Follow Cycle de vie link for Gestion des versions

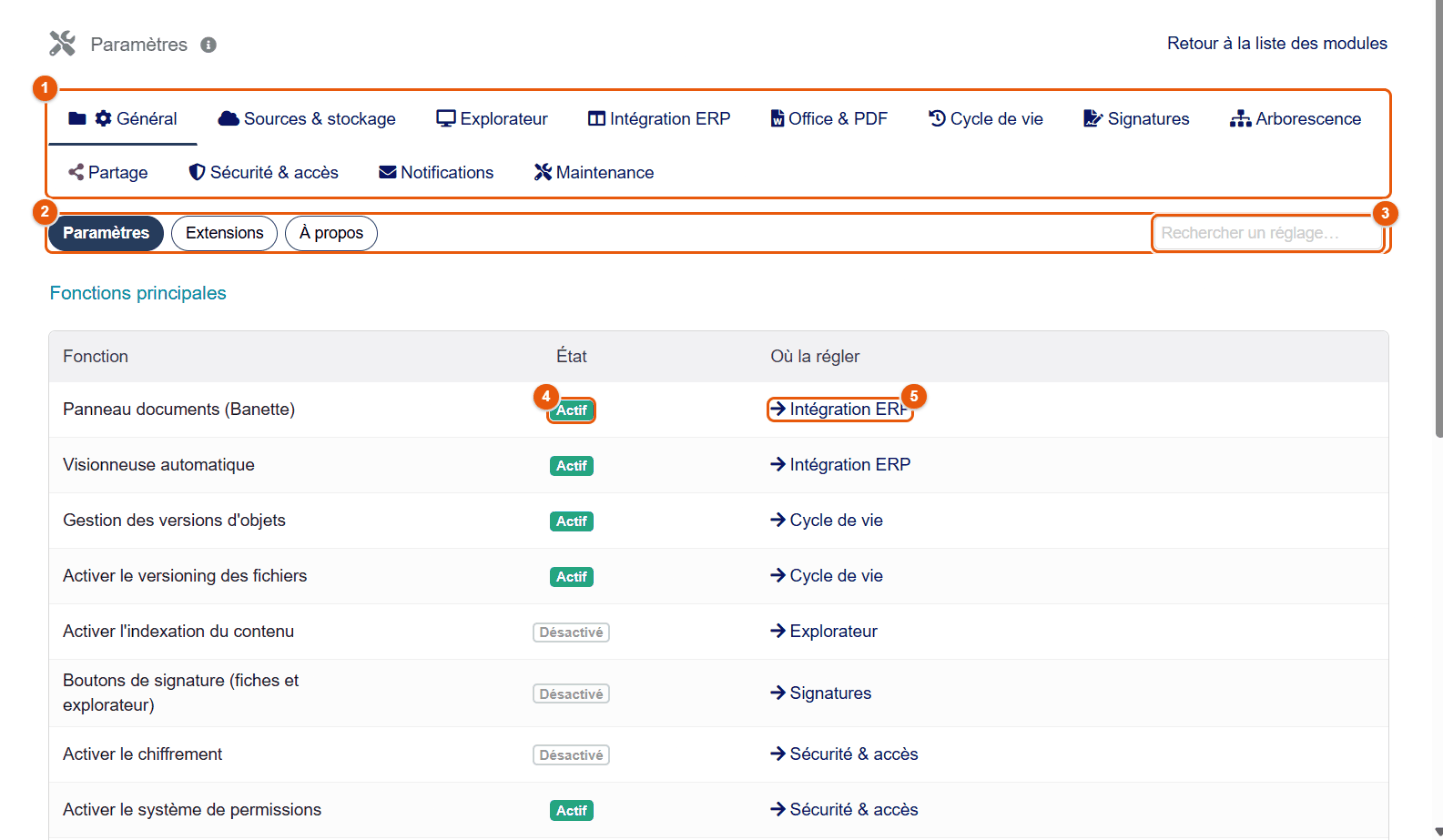tap(826, 521)
